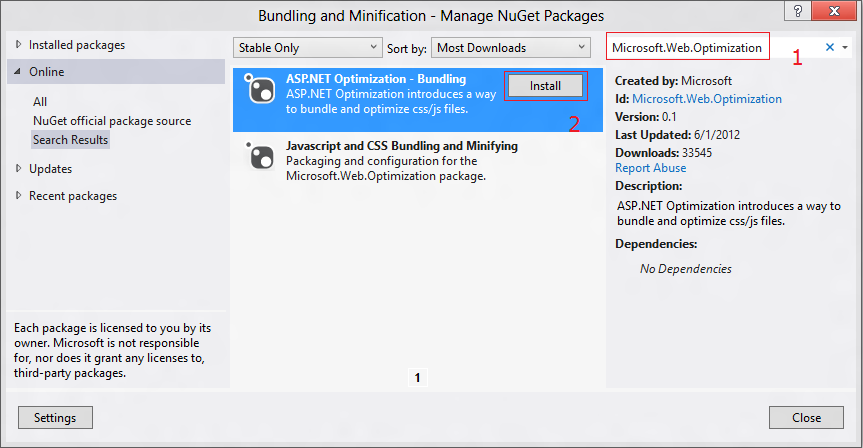Click the Last Updated: 6/1/2012 text
Screen dimensions: 863x448
click(678, 135)
